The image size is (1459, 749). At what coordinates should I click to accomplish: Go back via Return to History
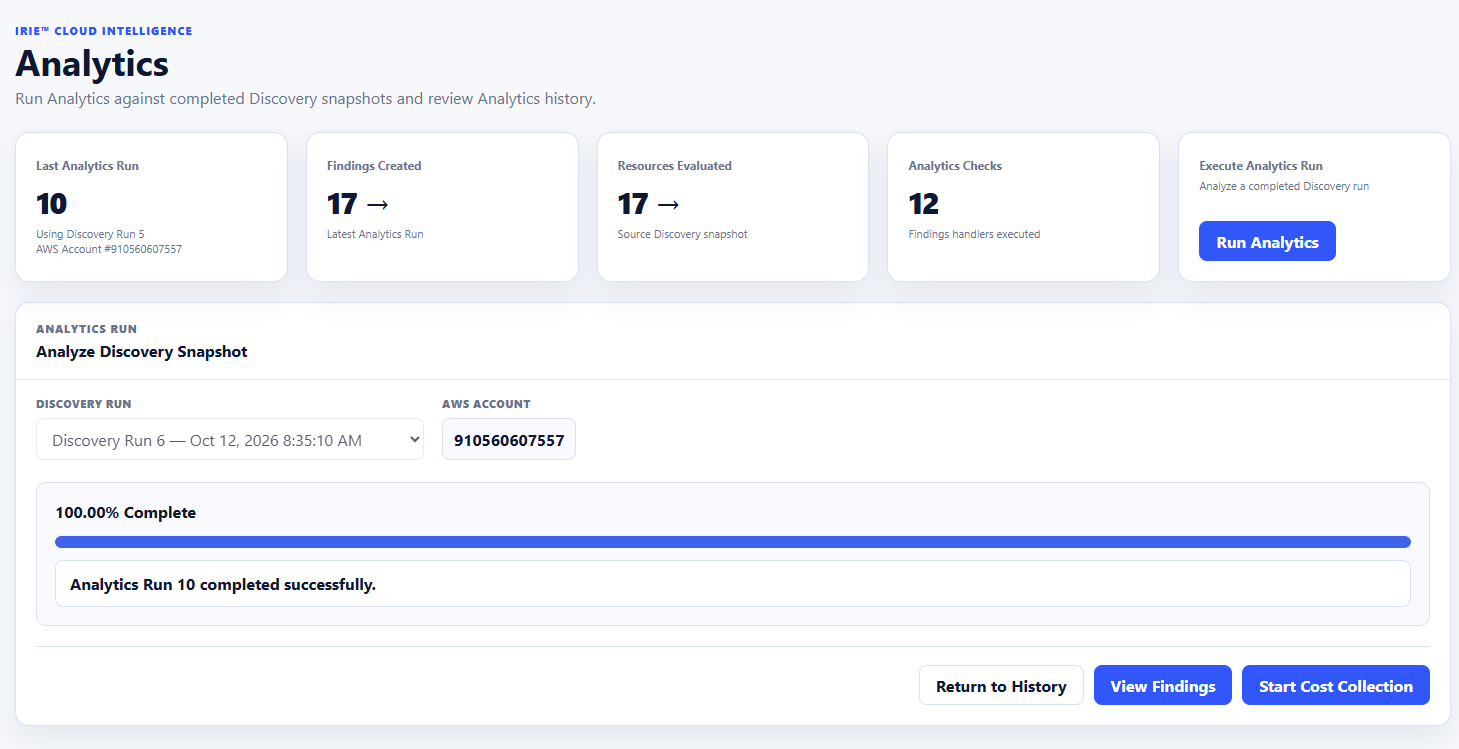pos(1001,685)
